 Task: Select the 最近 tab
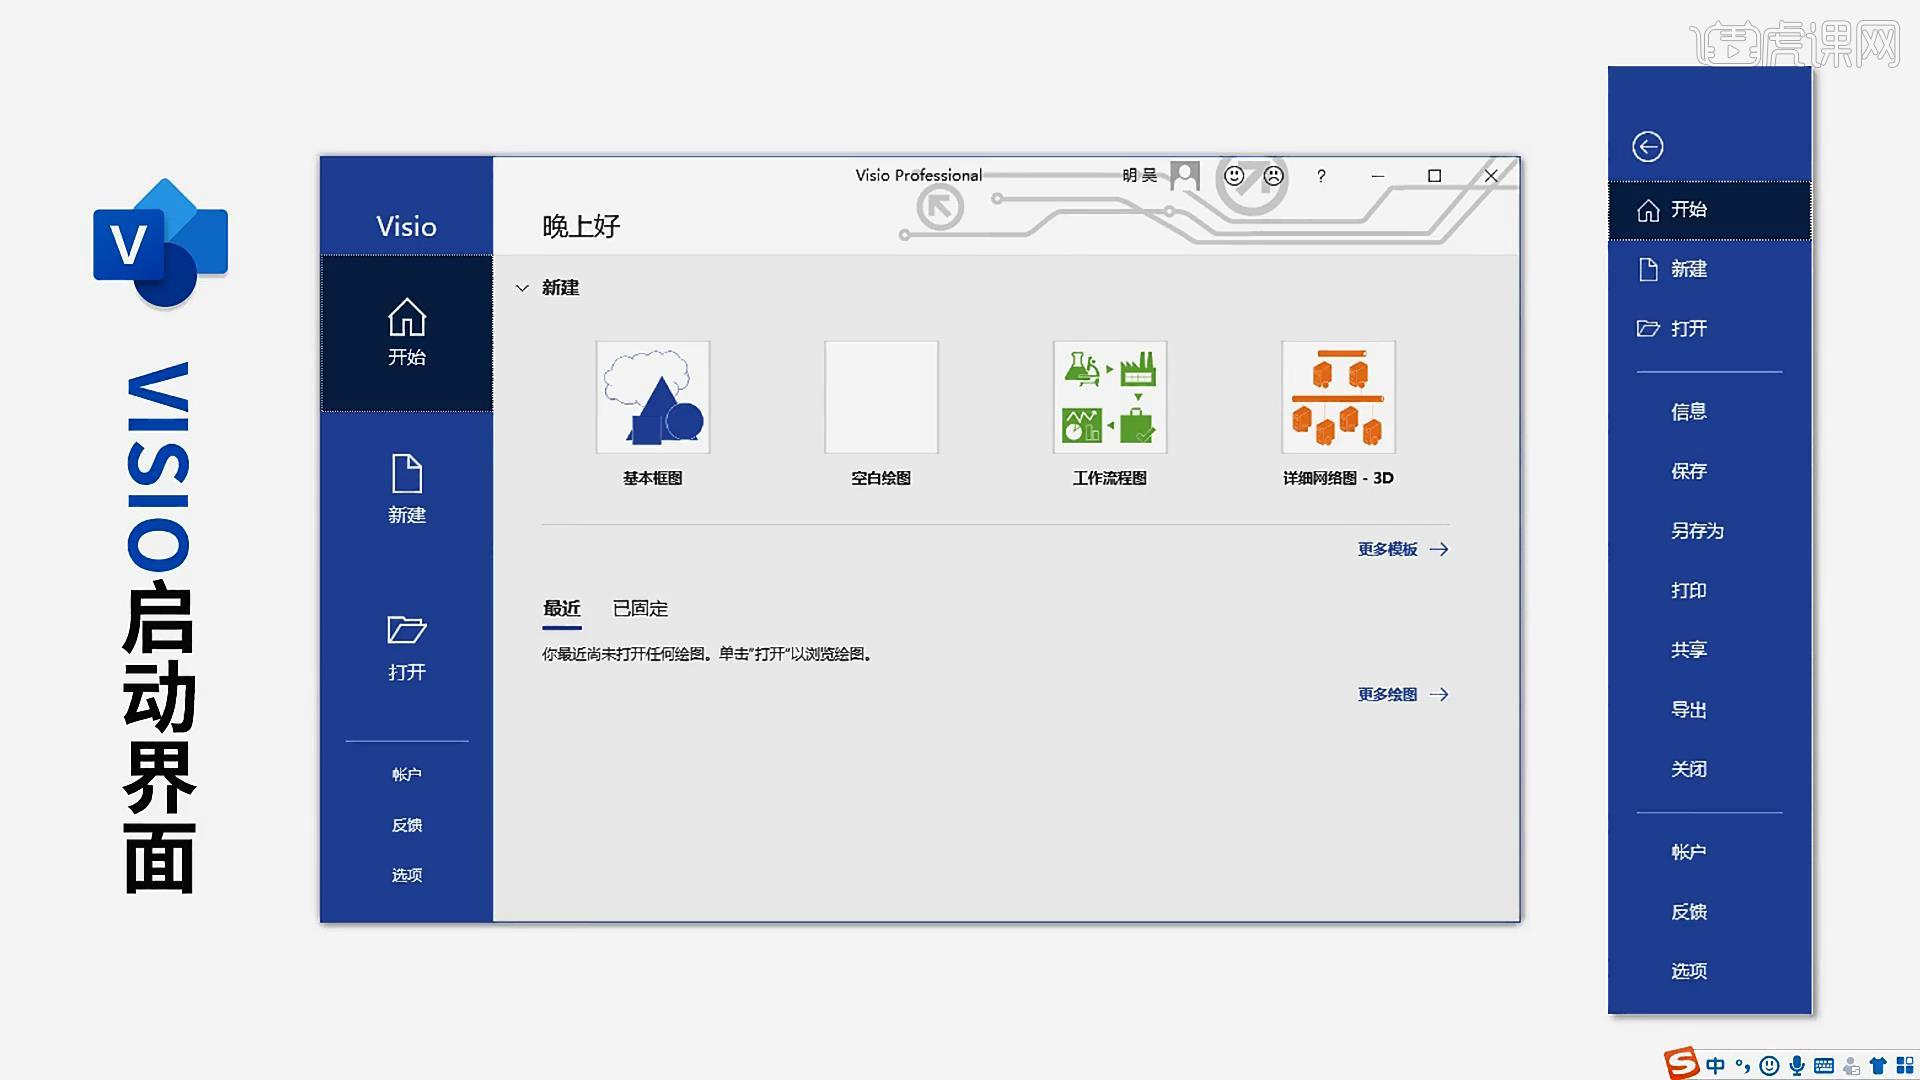pyautogui.click(x=561, y=608)
